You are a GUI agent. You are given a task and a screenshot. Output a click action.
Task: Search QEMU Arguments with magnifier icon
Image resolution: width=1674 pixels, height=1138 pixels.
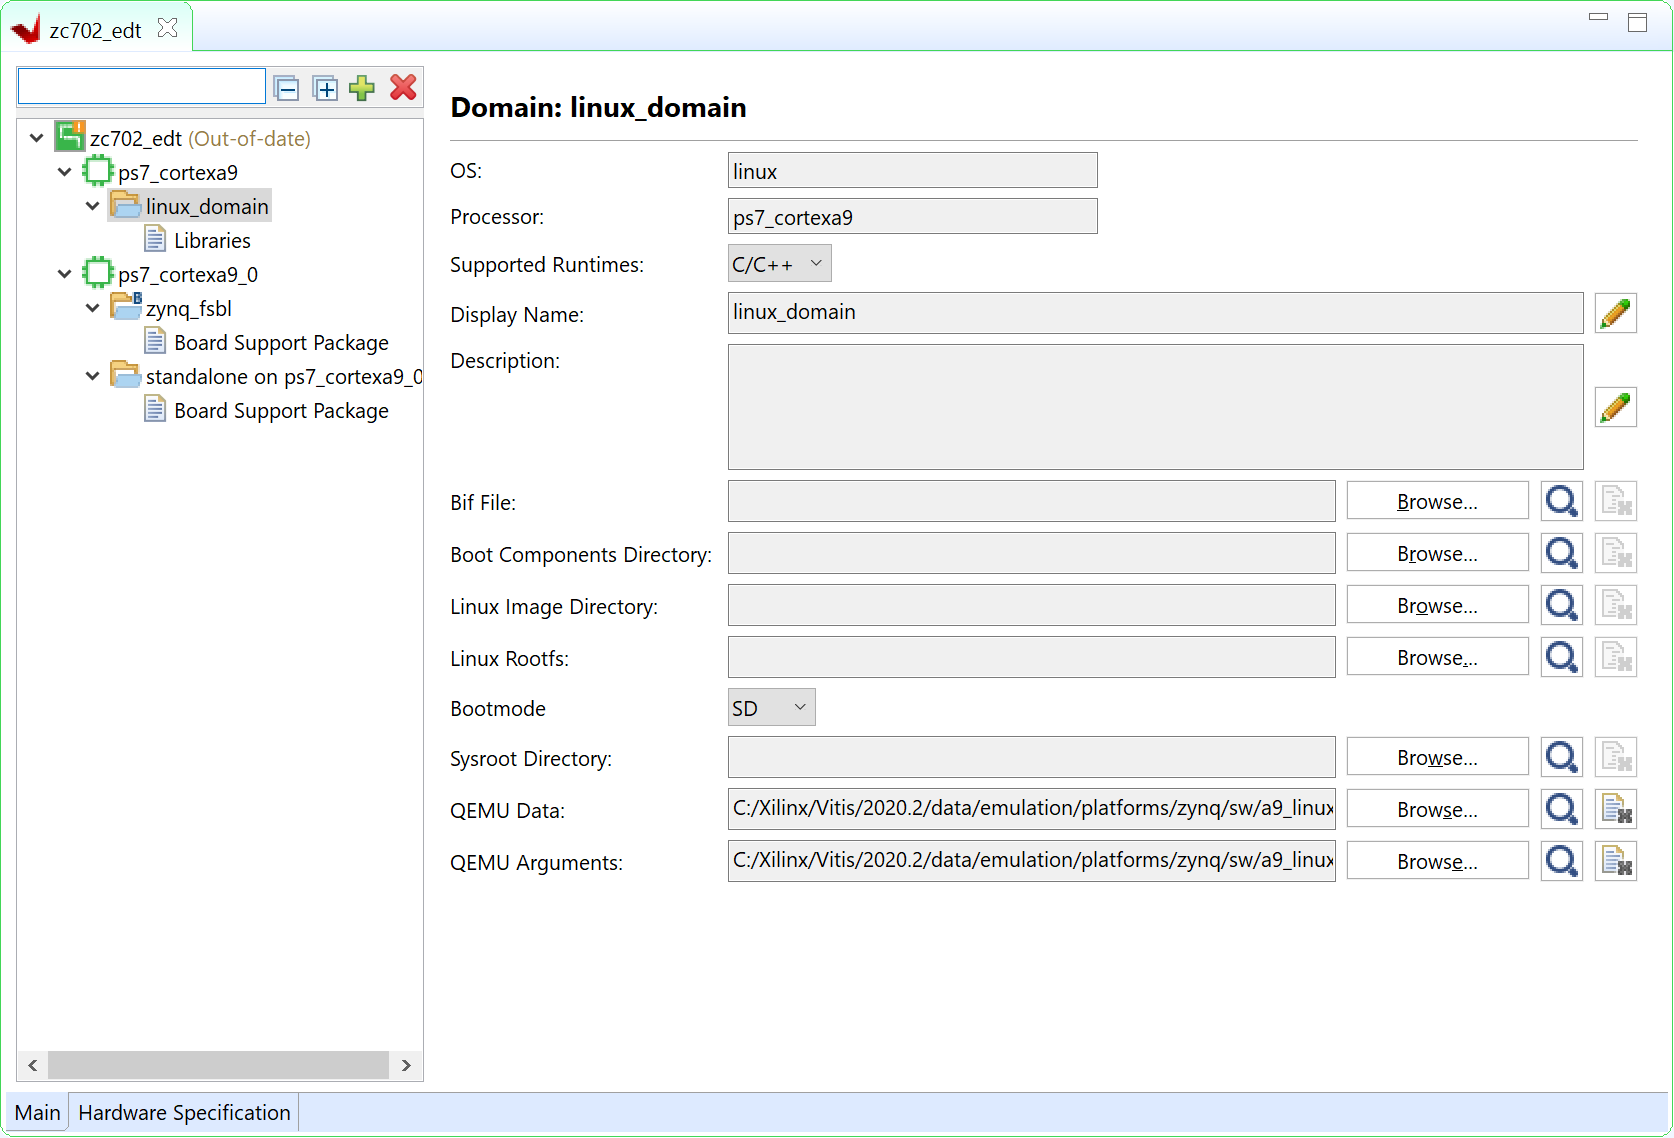point(1561,861)
